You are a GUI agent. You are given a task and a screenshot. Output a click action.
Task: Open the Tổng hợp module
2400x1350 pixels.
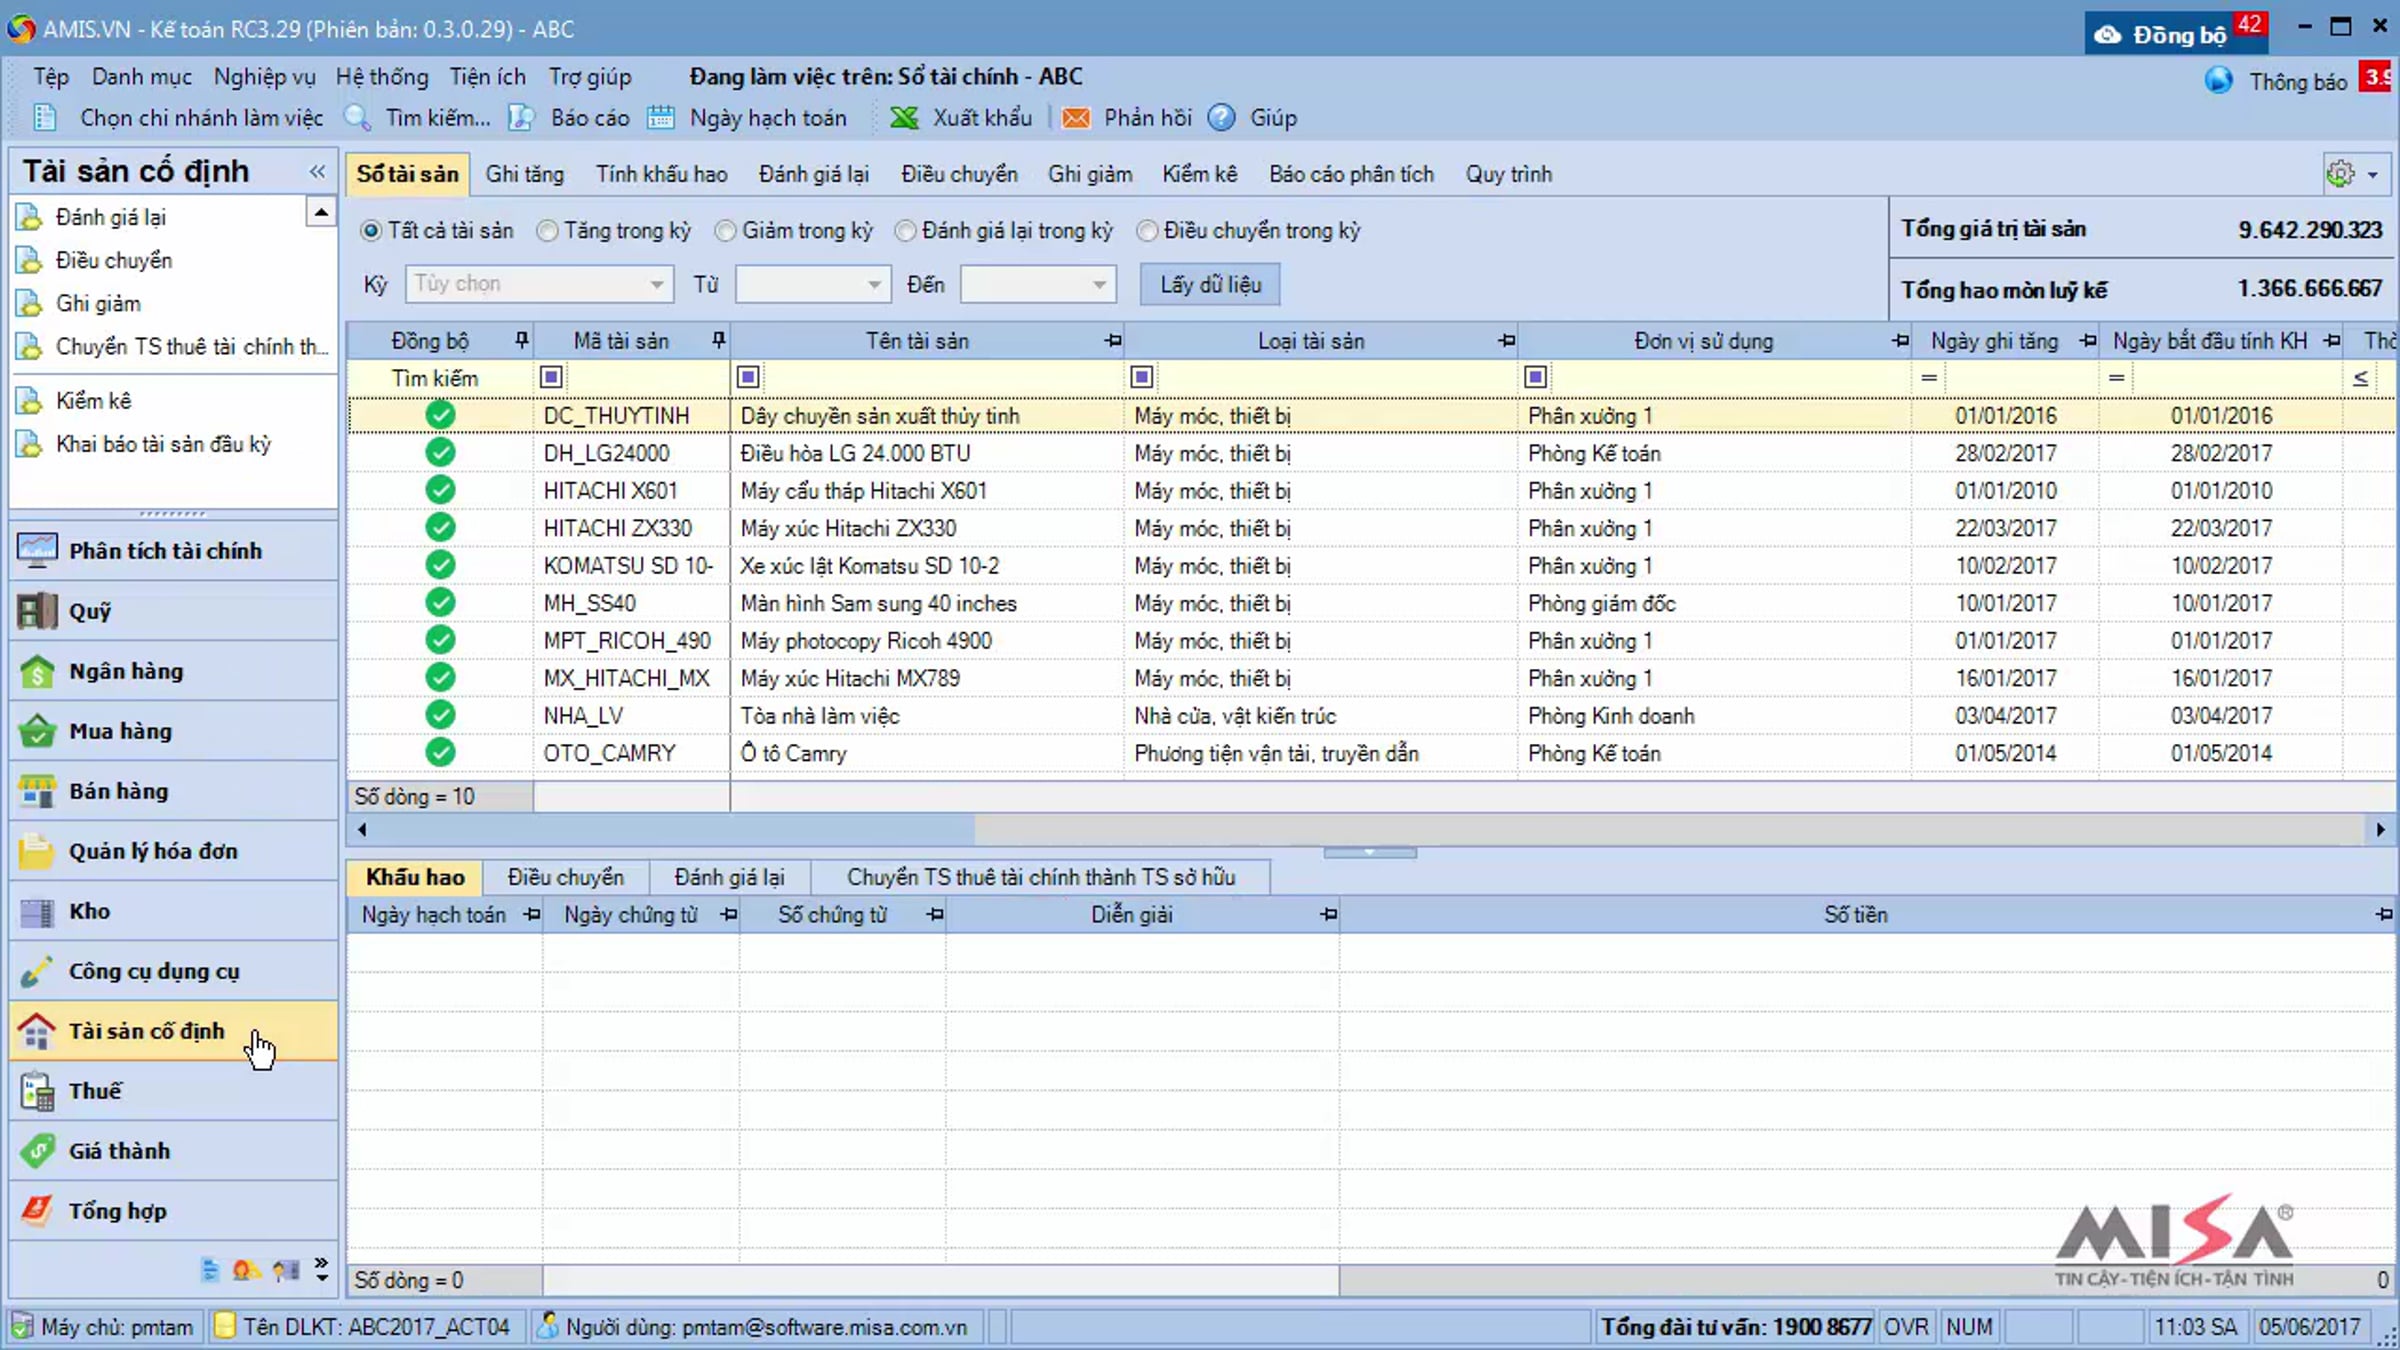(174, 1211)
